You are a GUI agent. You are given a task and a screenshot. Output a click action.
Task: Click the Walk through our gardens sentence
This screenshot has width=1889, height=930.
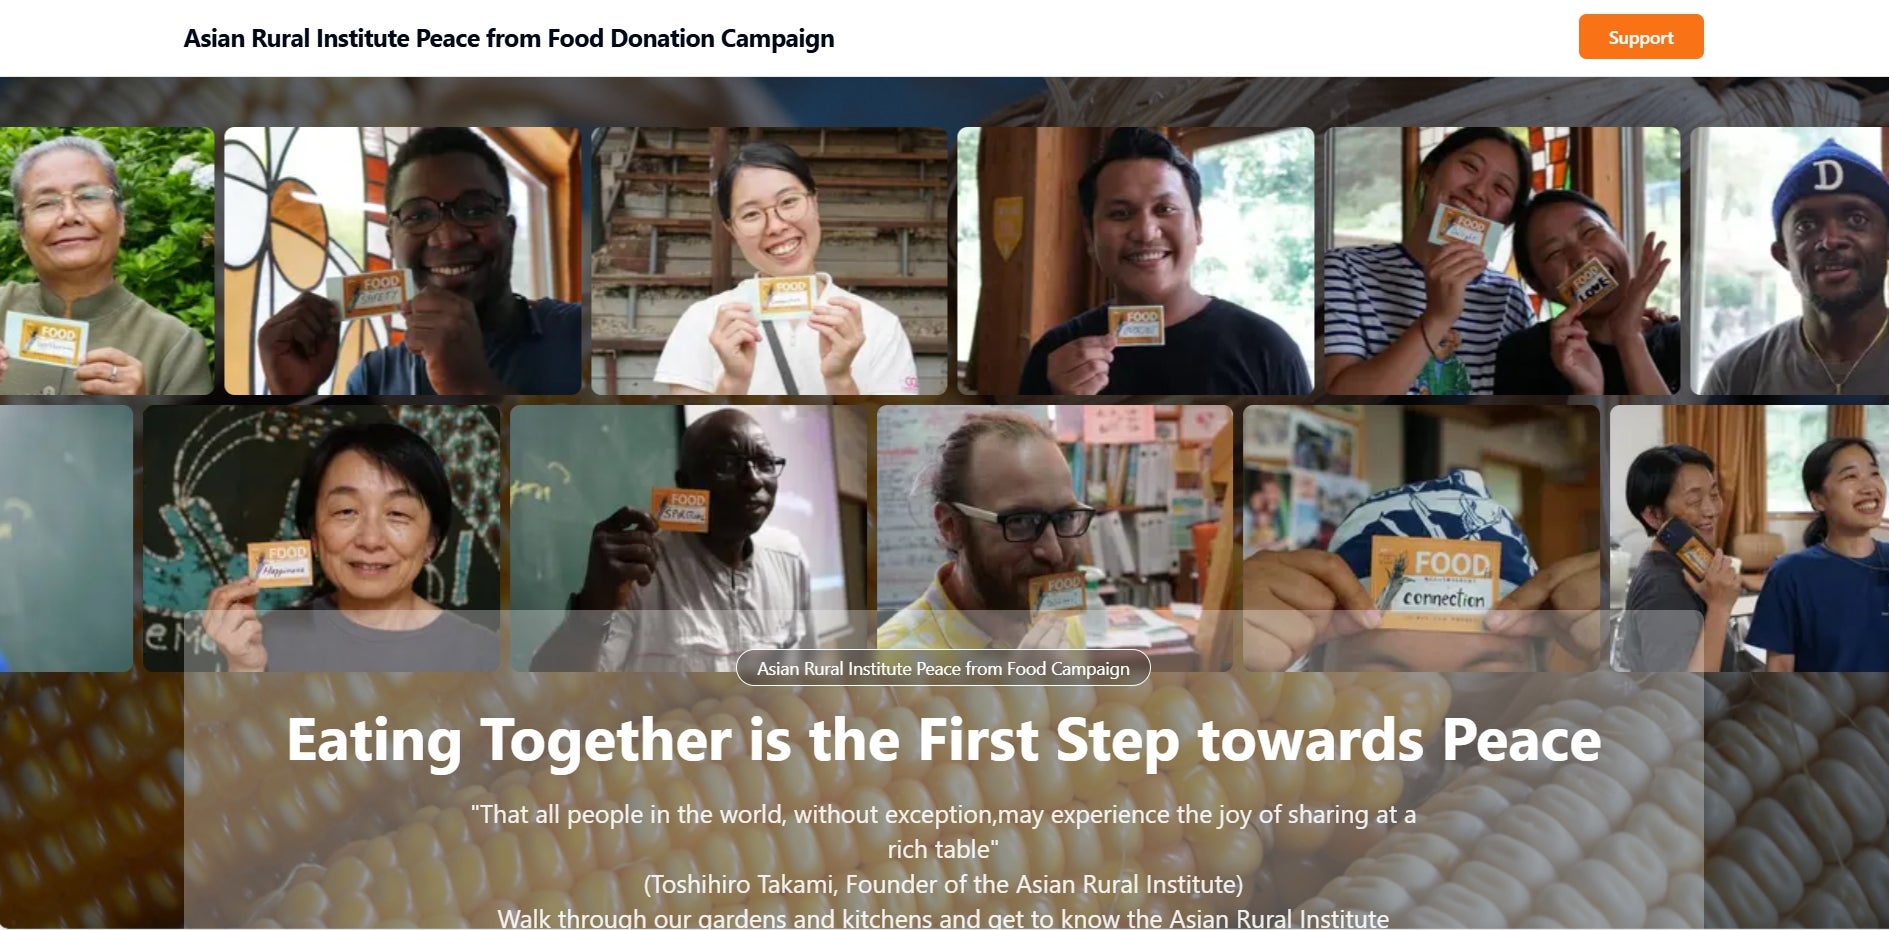[943, 918]
